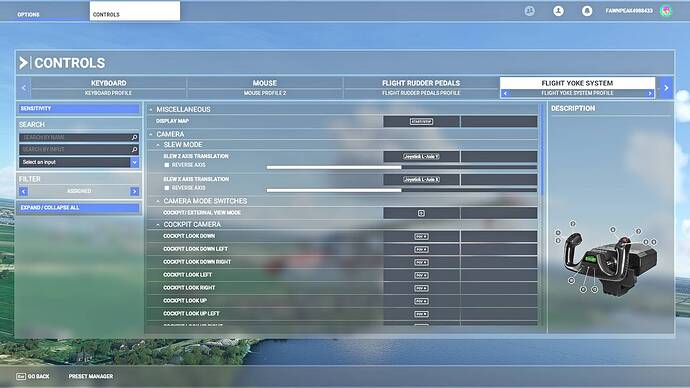
Task: Click Cockpit Look Down Left primary binding
Action: tap(421, 249)
